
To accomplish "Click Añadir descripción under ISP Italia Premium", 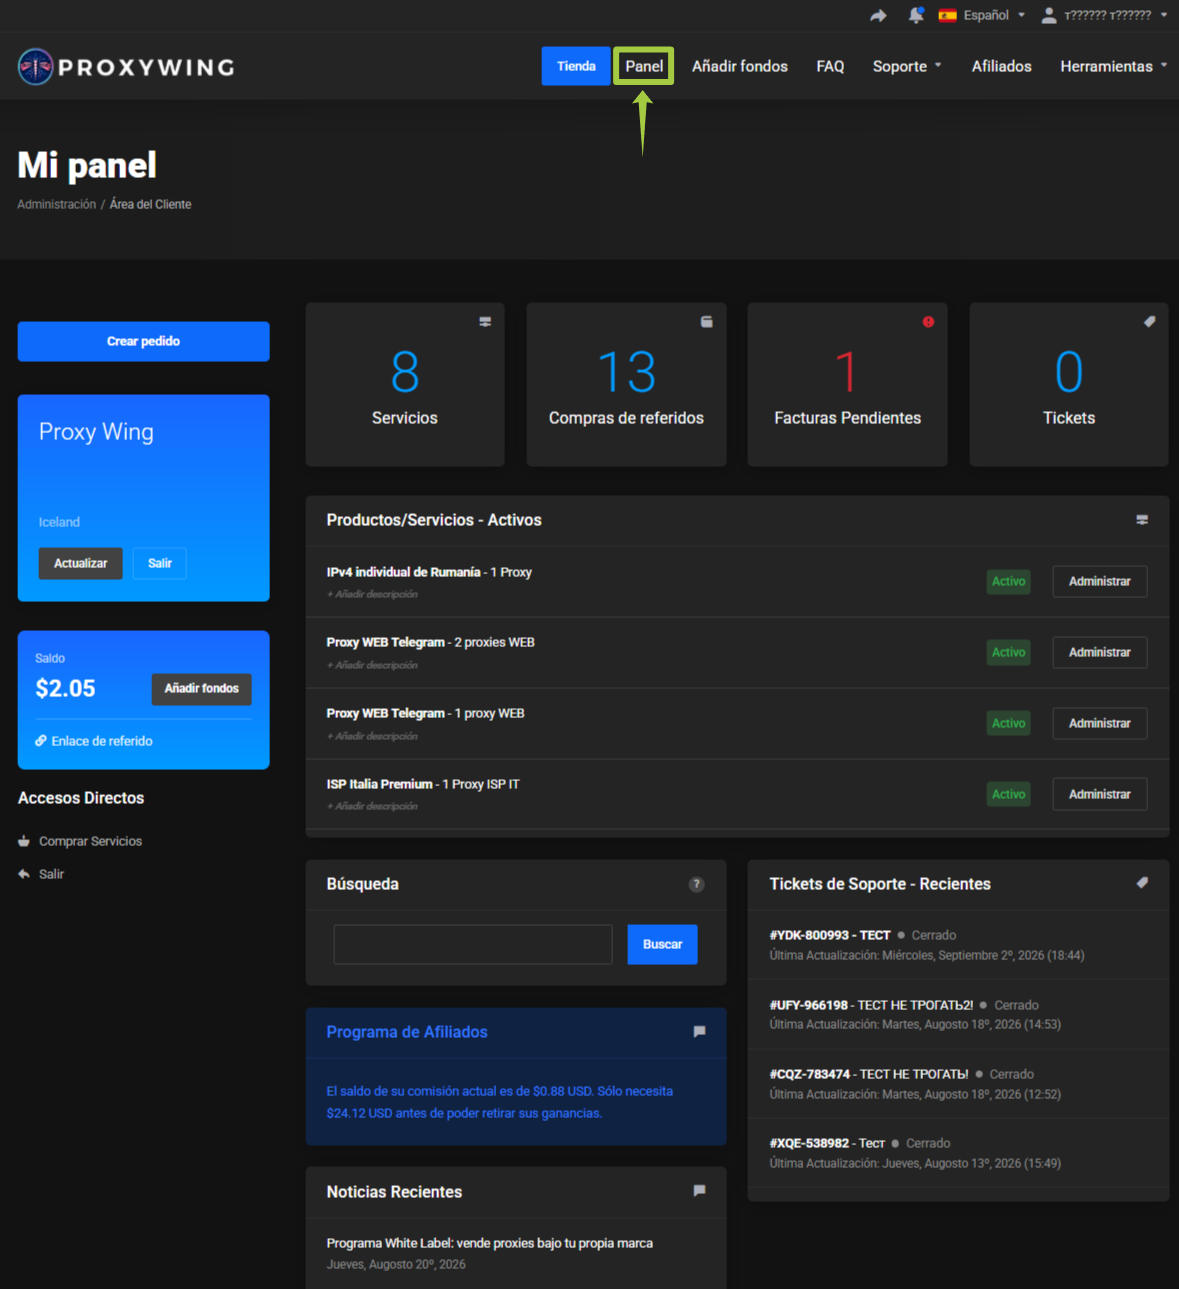I will point(372,806).
